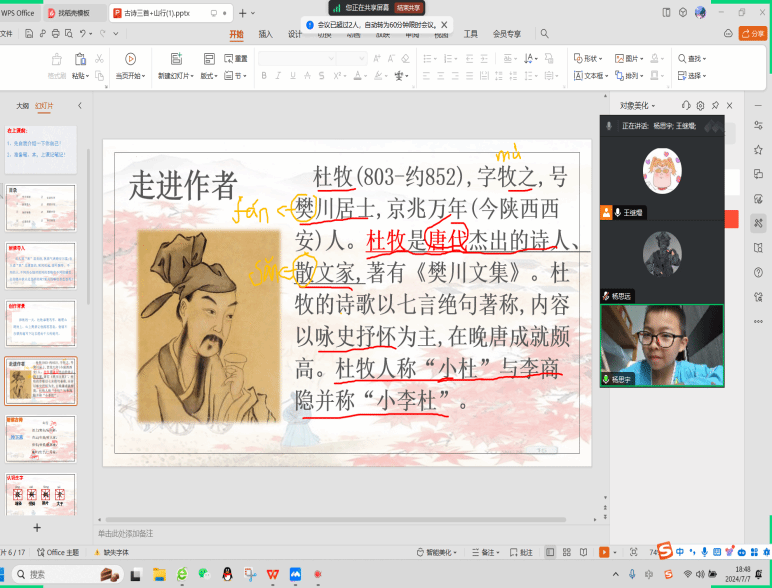Switch to normal view in status bar

(x=550, y=552)
